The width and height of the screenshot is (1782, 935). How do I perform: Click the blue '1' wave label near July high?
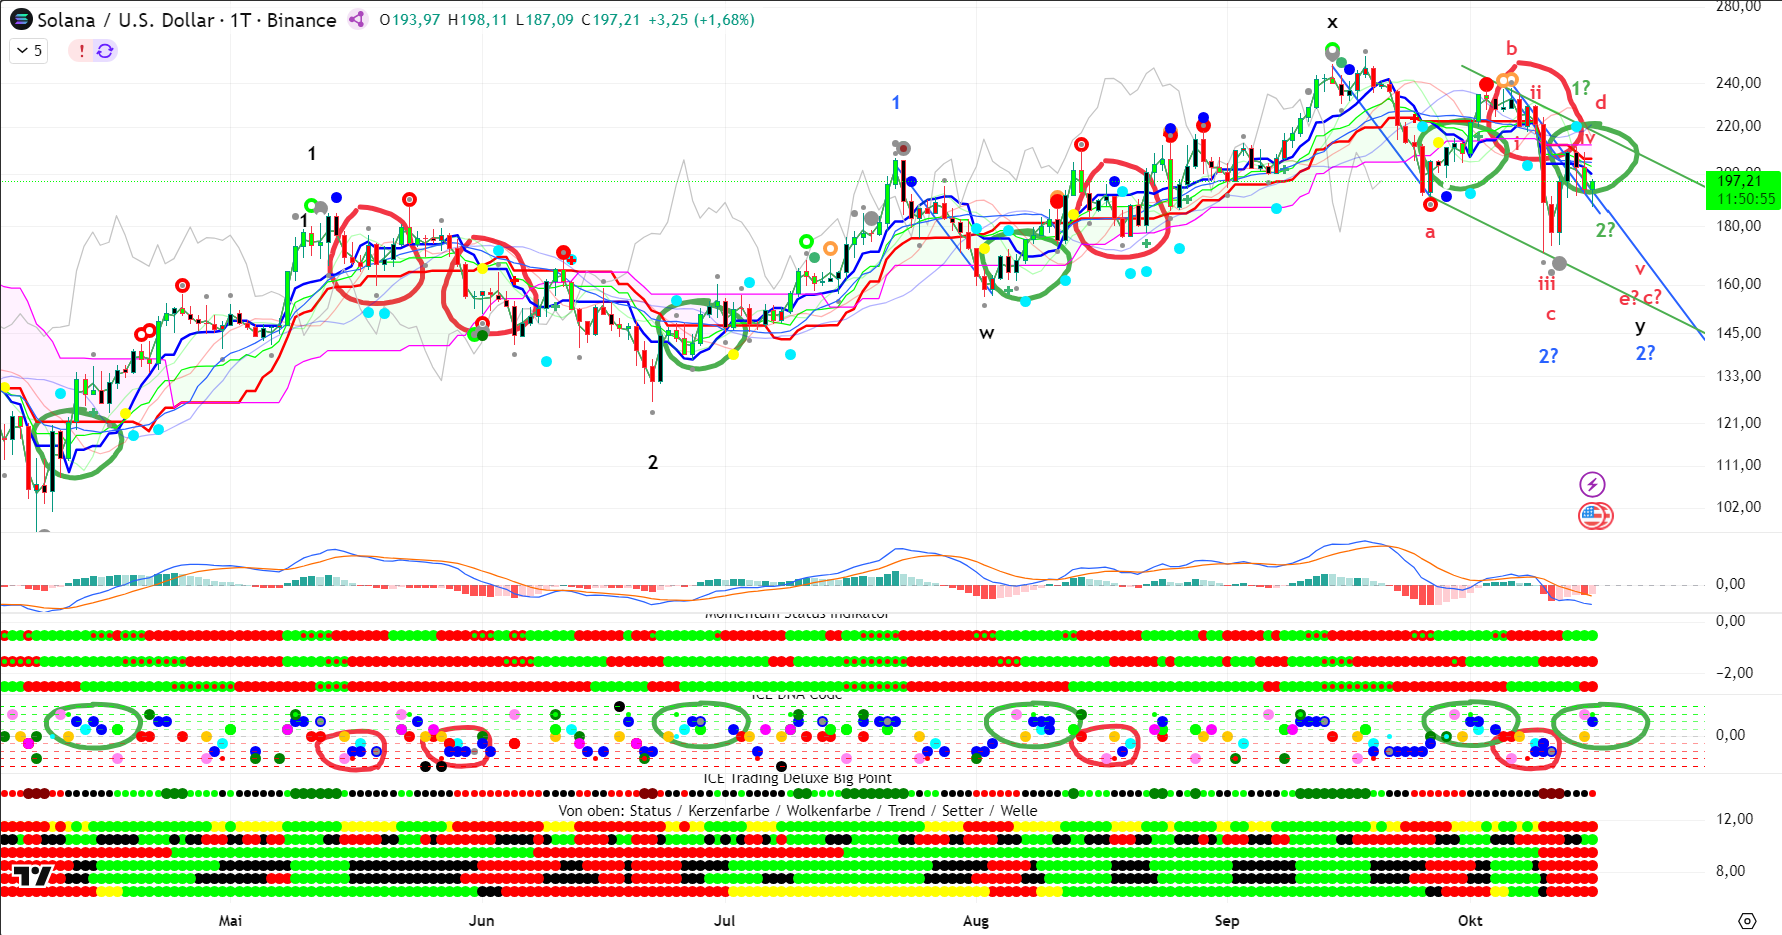[x=896, y=102]
